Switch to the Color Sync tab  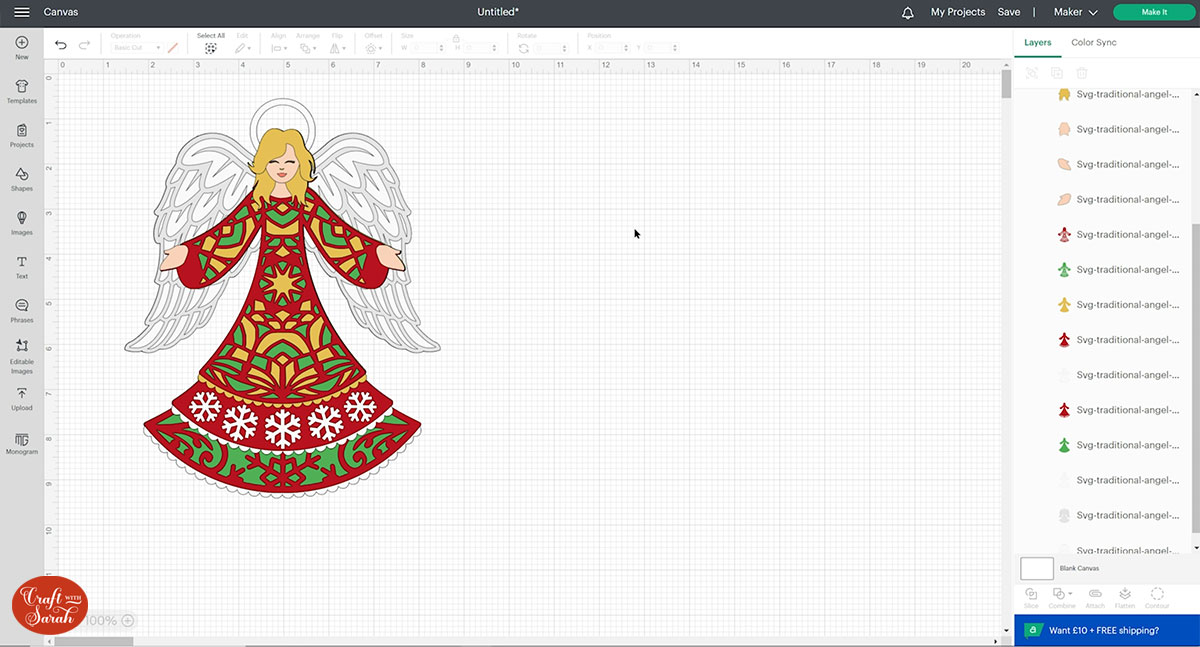[1093, 43]
